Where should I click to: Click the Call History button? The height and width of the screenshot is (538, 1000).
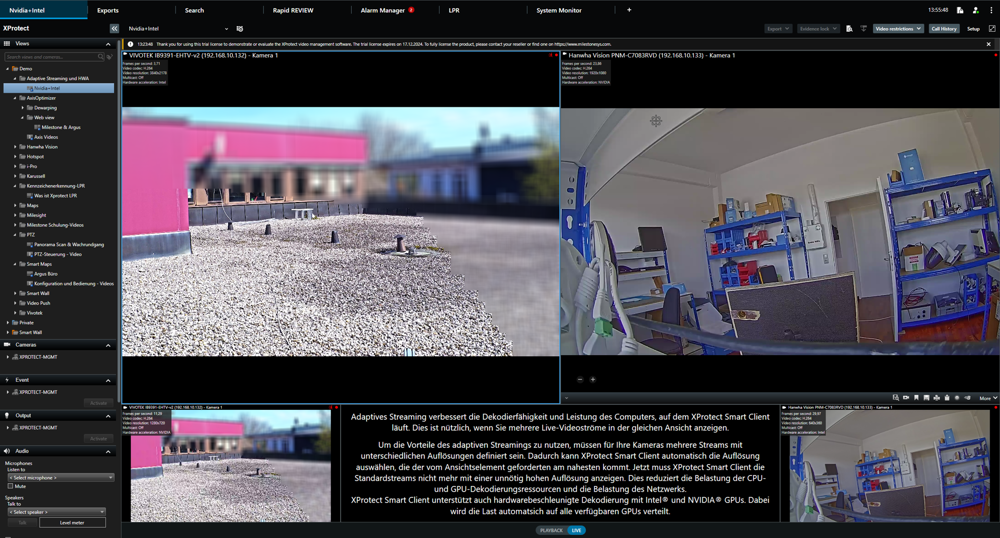tap(943, 29)
